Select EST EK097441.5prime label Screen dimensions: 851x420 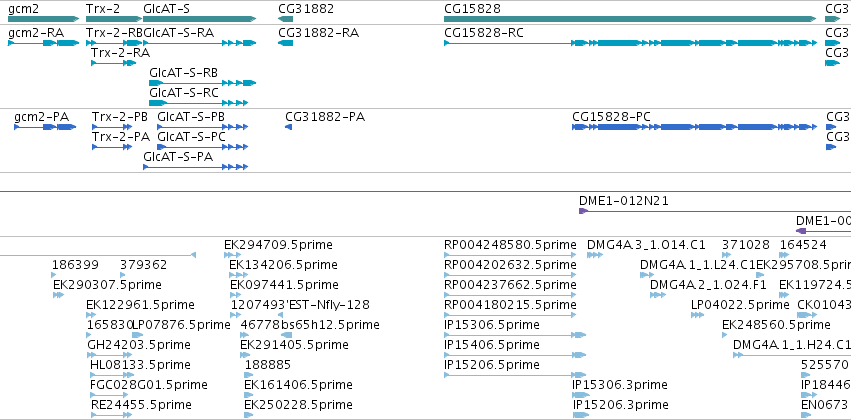[x=284, y=284]
